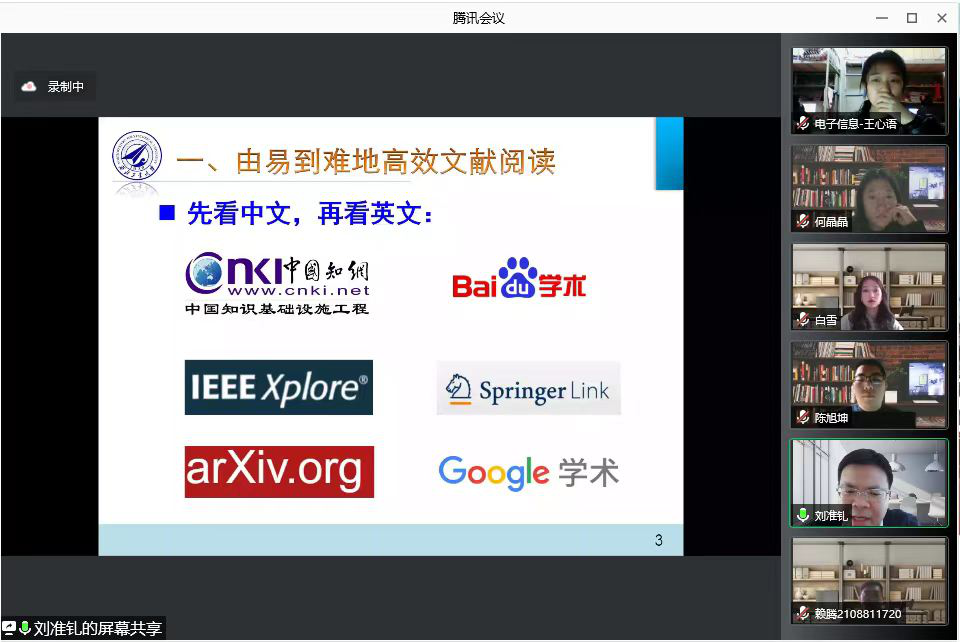This screenshot has height=642, width=960.
Task: Click the green active mic icon of 刘准钆
Action: click(x=803, y=516)
